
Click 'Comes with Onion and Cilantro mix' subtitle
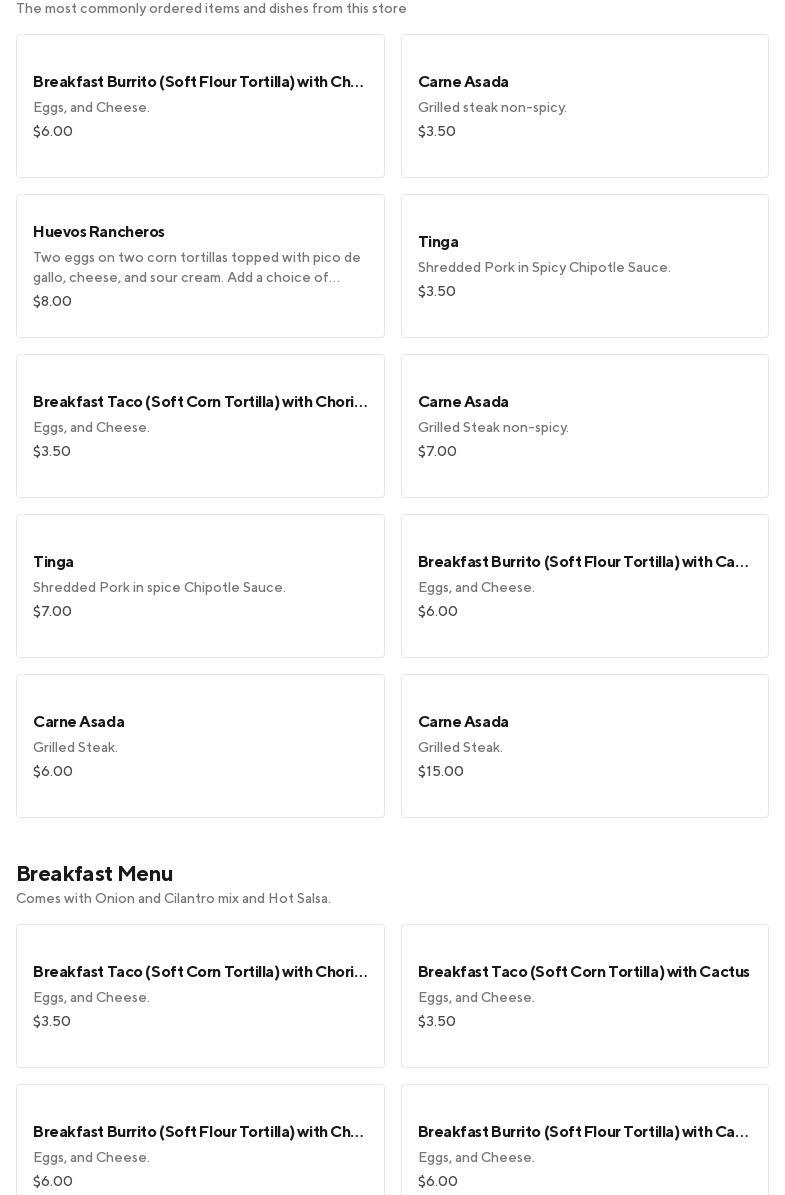[173, 899]
